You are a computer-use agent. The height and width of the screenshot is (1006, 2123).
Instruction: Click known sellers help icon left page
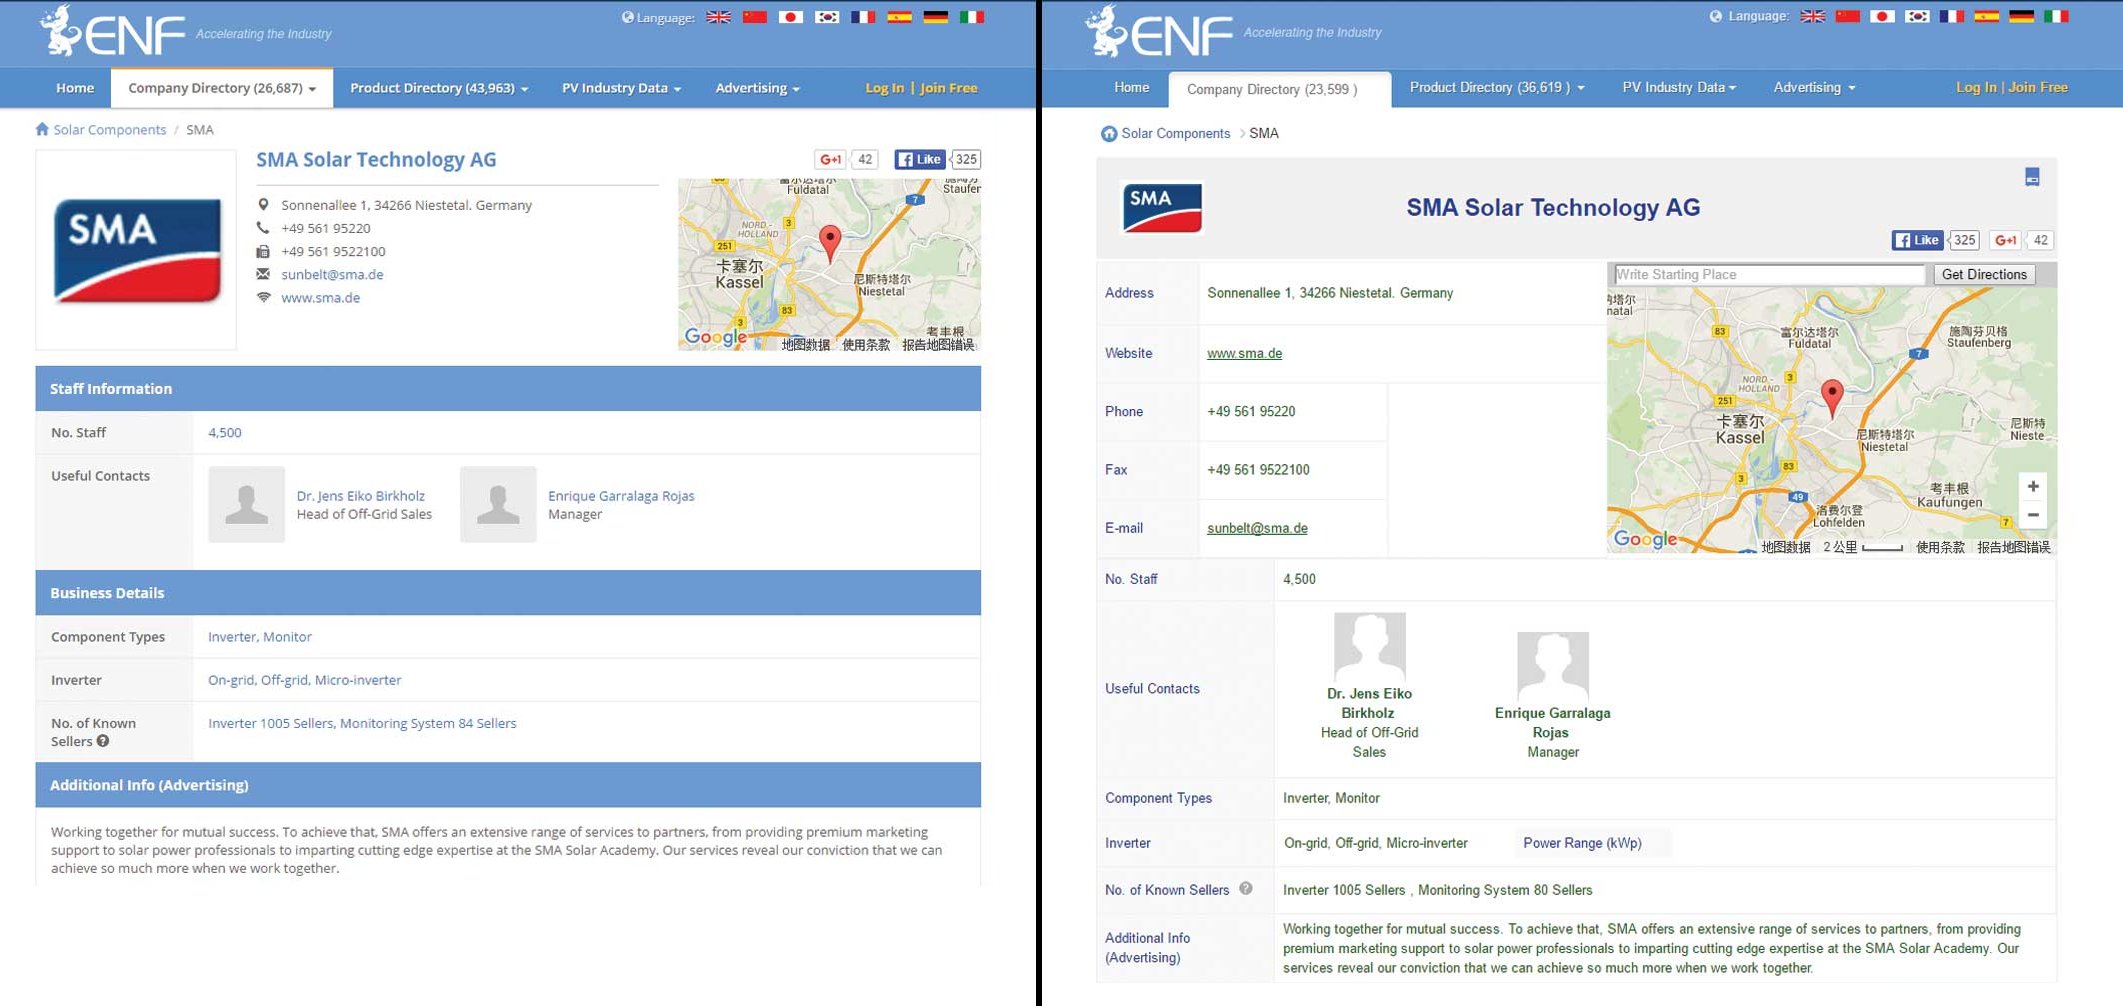pyautogui.click(x=103, y=741)
